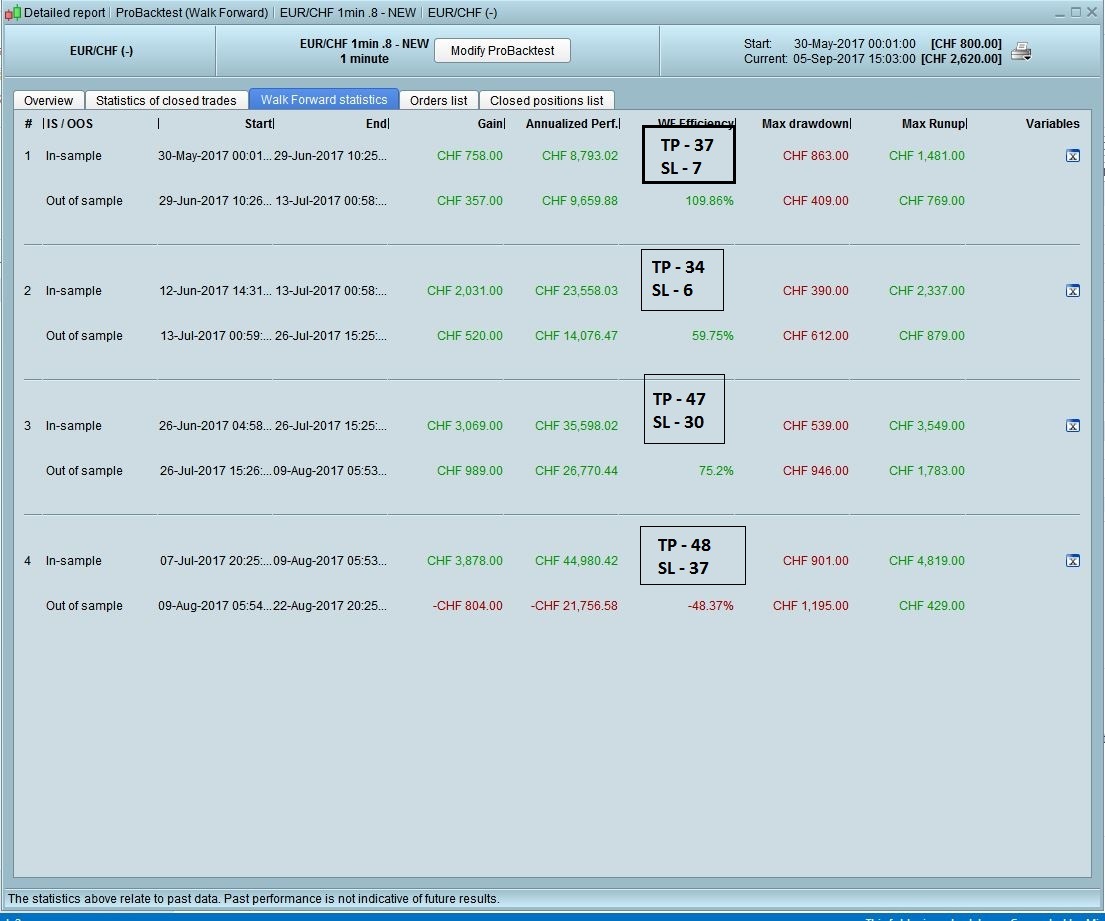1105x921 pixels.
Task: Switch to the Overview tab
Action: 48,100
